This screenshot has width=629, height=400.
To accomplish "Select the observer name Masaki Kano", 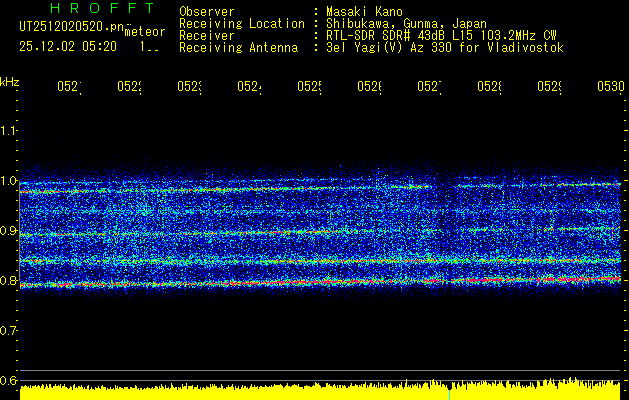I will click(x=364, y=11).
